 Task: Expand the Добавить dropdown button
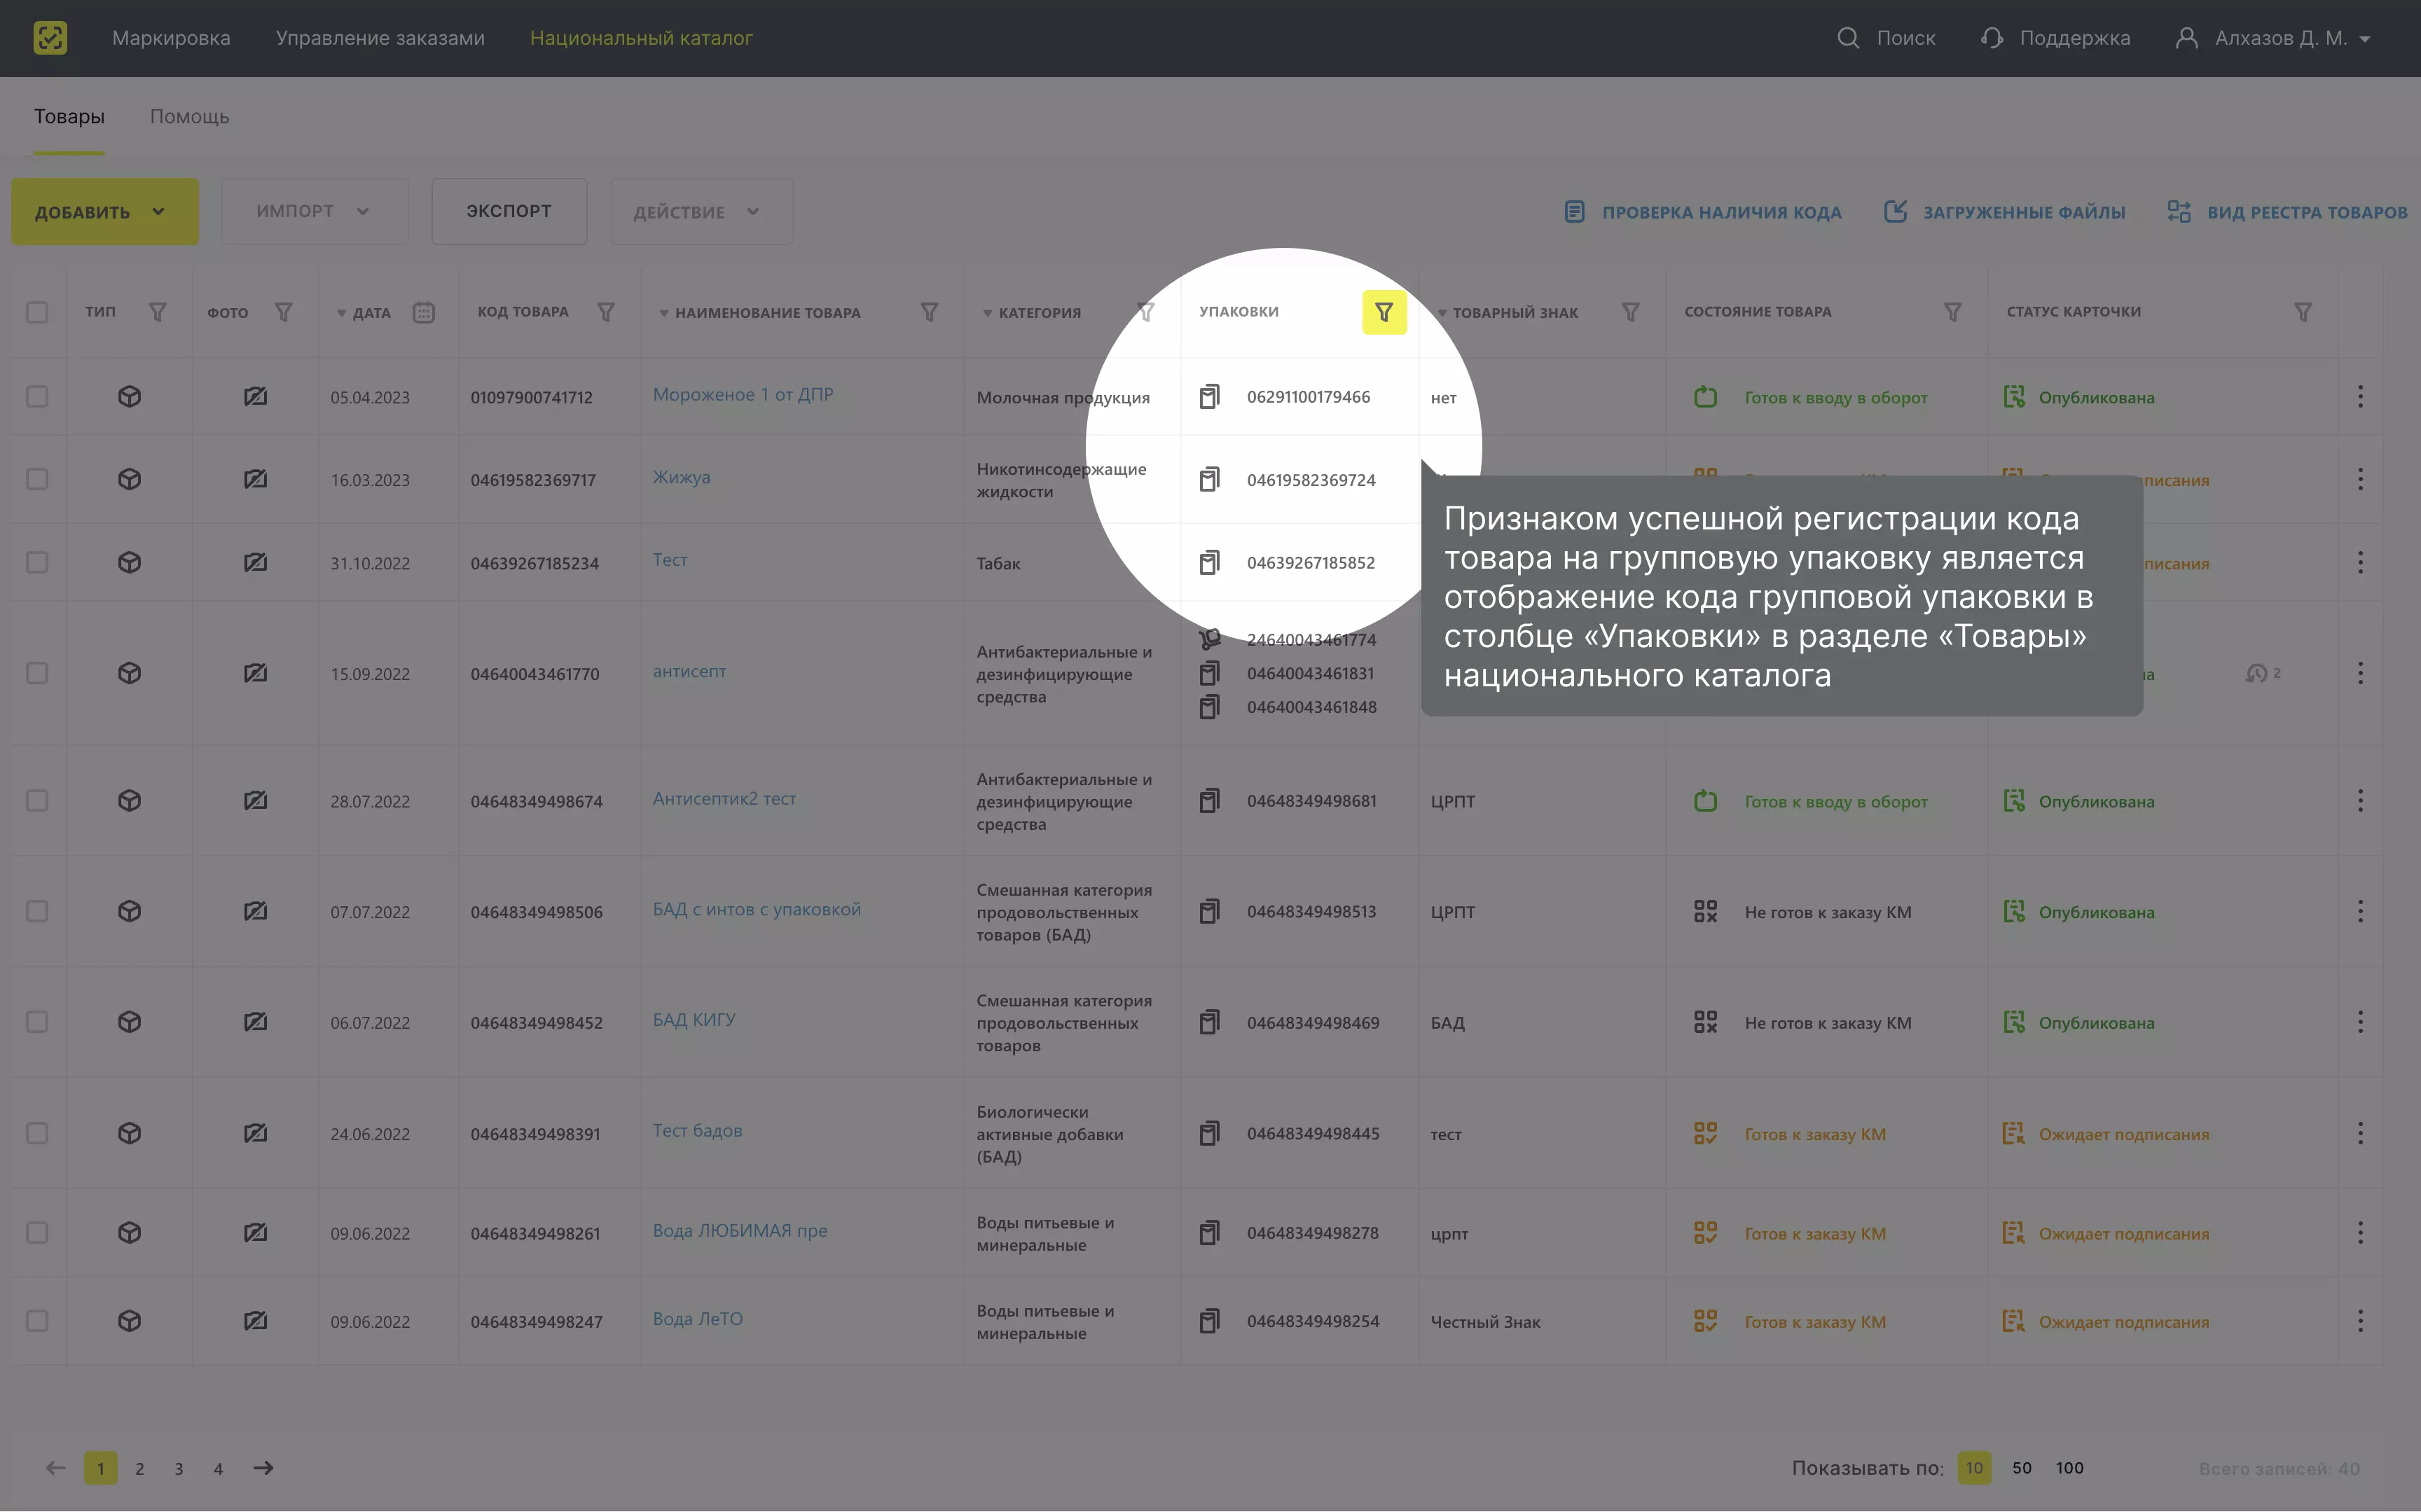[105, 212]
